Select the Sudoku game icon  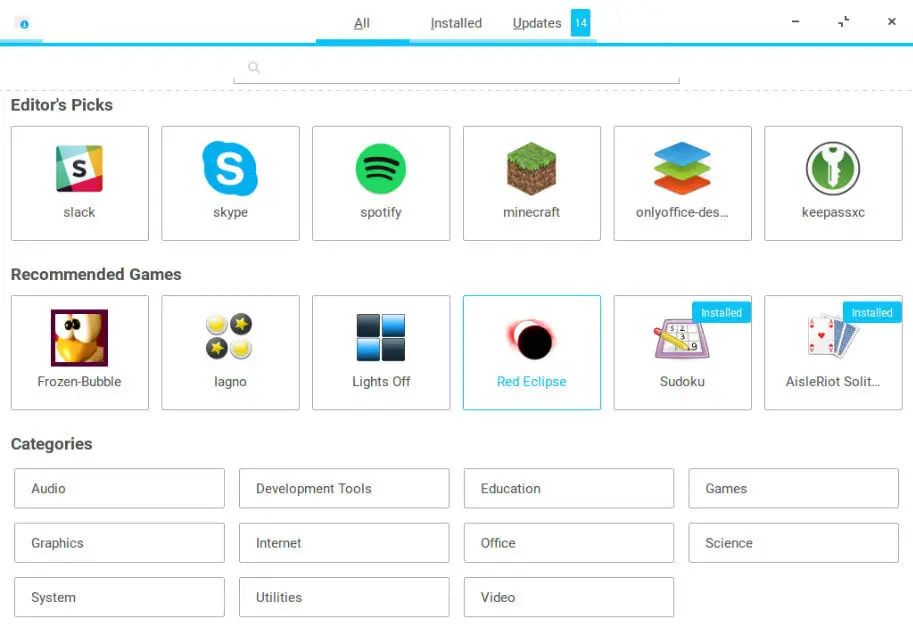(682, 339)
